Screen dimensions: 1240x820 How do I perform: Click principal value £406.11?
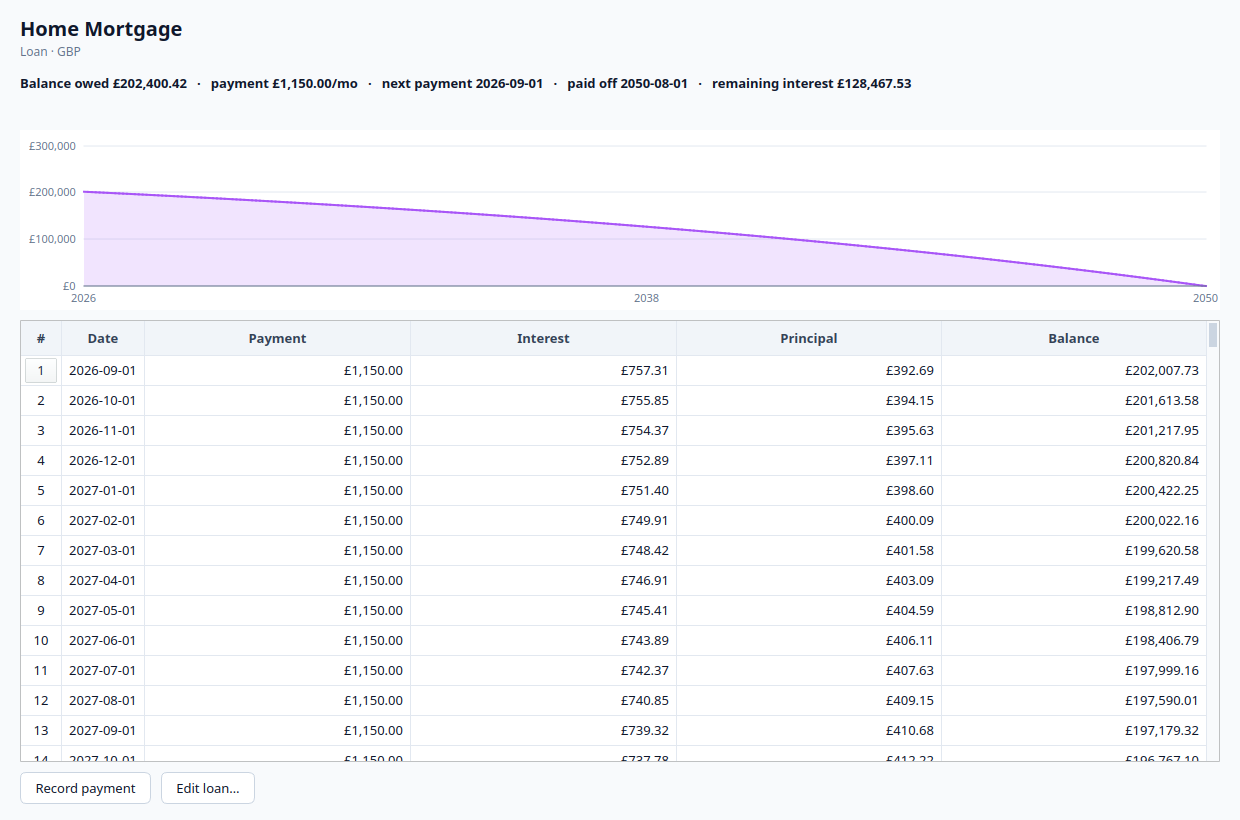(910, 641)
